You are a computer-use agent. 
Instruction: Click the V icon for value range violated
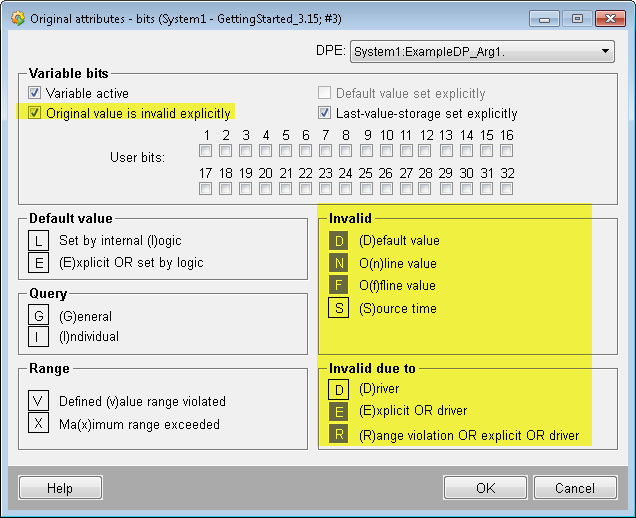40,402
